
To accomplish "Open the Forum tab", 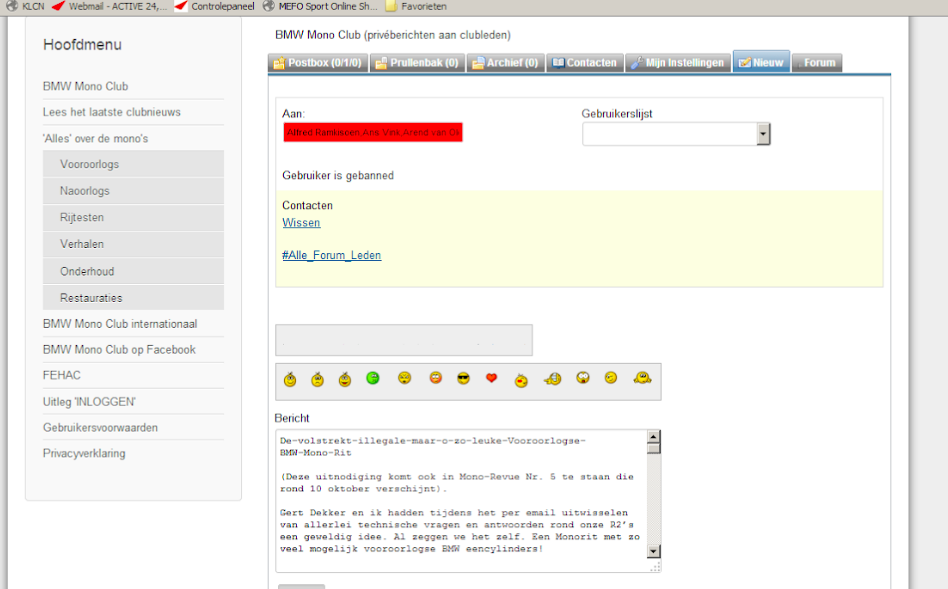I will point(817,63).
